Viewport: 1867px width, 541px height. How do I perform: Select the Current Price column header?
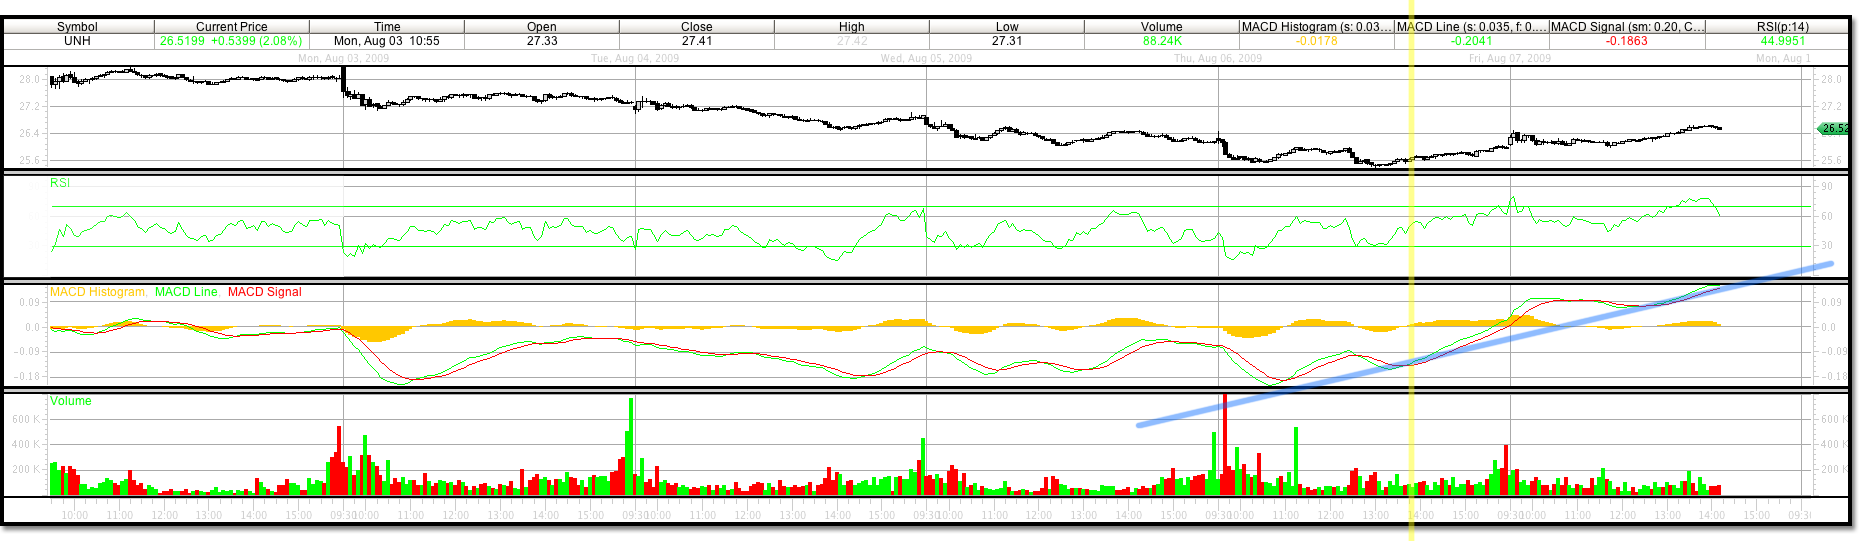231,27
